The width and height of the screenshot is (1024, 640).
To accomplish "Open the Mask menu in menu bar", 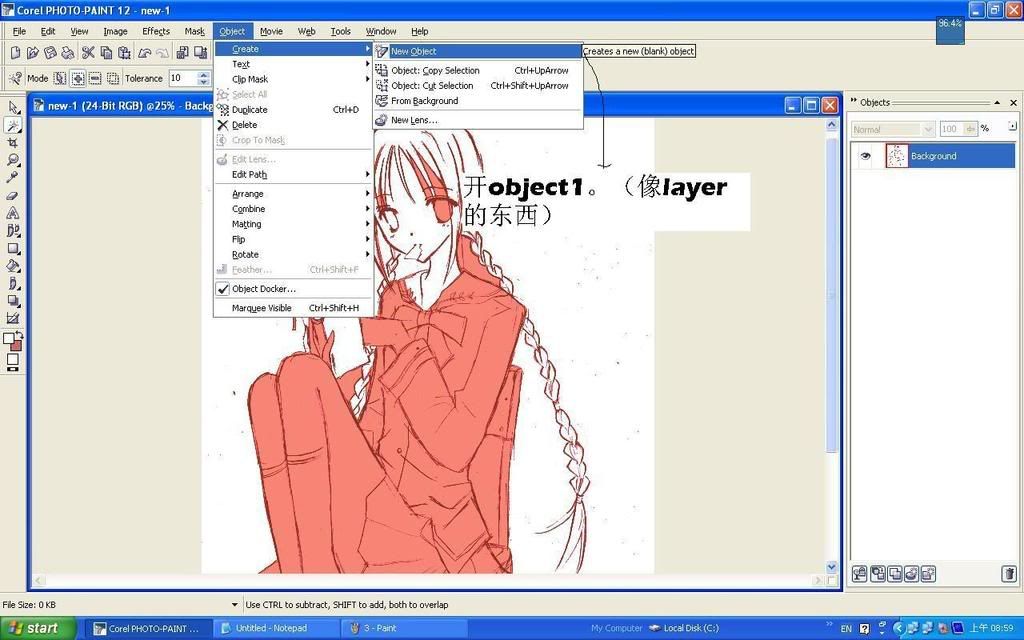I will (195, 31).
